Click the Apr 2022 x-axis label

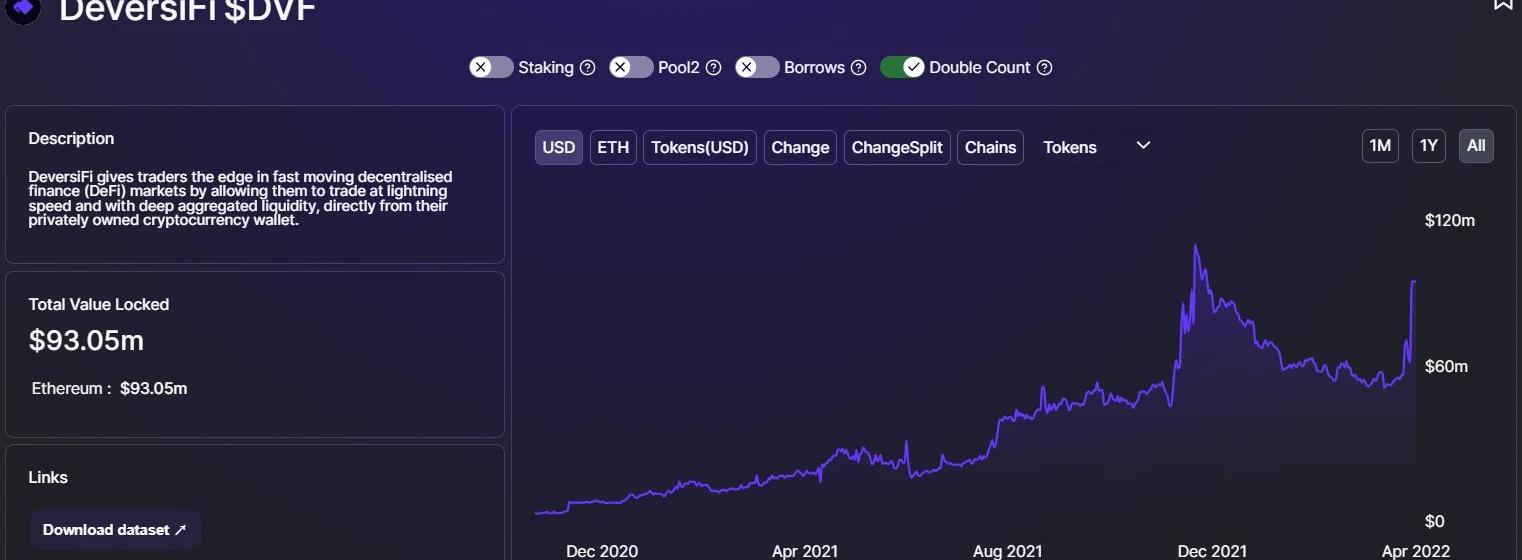point(1415,551)
